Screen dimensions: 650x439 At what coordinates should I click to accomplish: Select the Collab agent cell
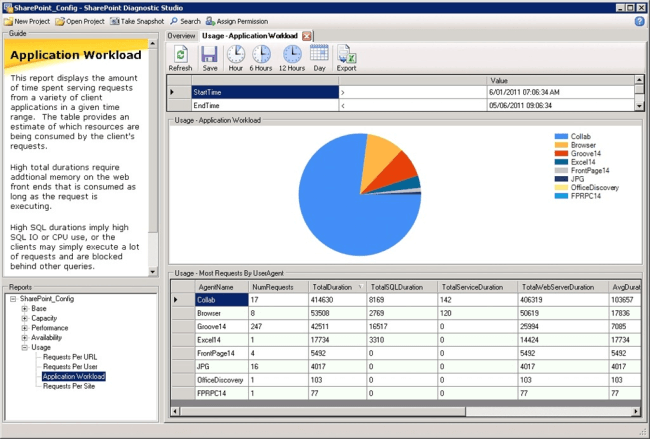pyautogui.click(x=221, y=300)
